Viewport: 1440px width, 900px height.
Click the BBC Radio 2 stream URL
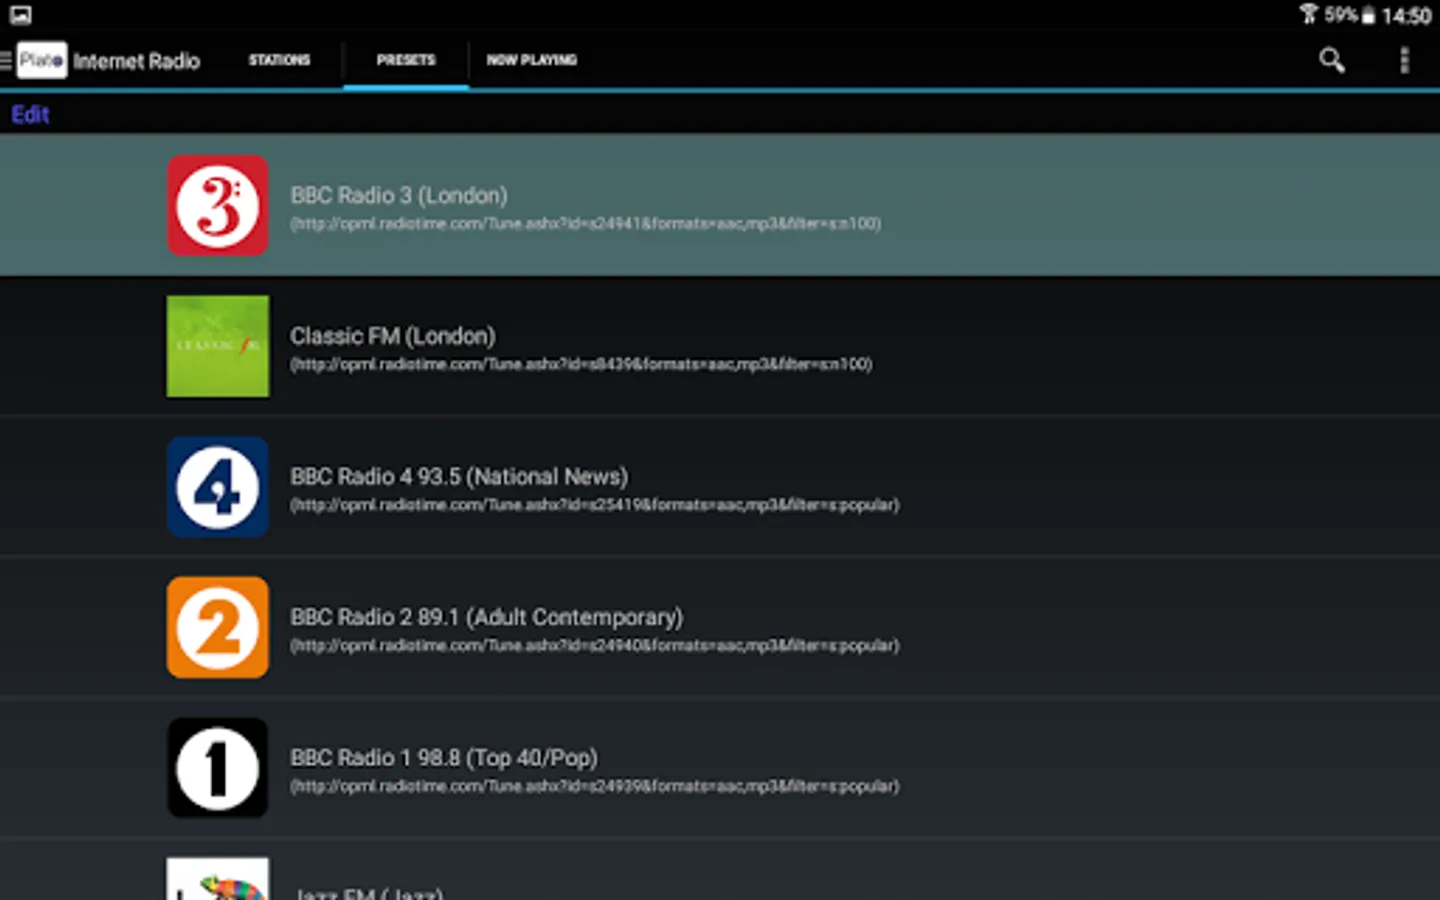[x=595, y=646]
